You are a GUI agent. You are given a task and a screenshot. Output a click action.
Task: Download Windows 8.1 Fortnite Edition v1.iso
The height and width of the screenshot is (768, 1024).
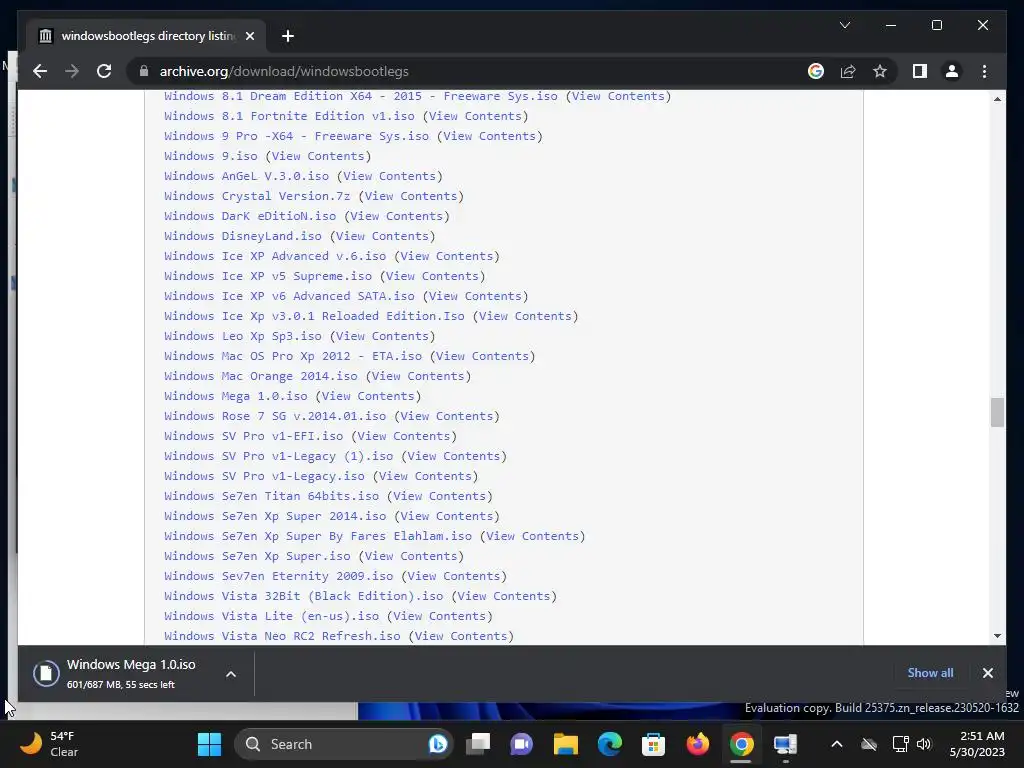tap(289, 116)
